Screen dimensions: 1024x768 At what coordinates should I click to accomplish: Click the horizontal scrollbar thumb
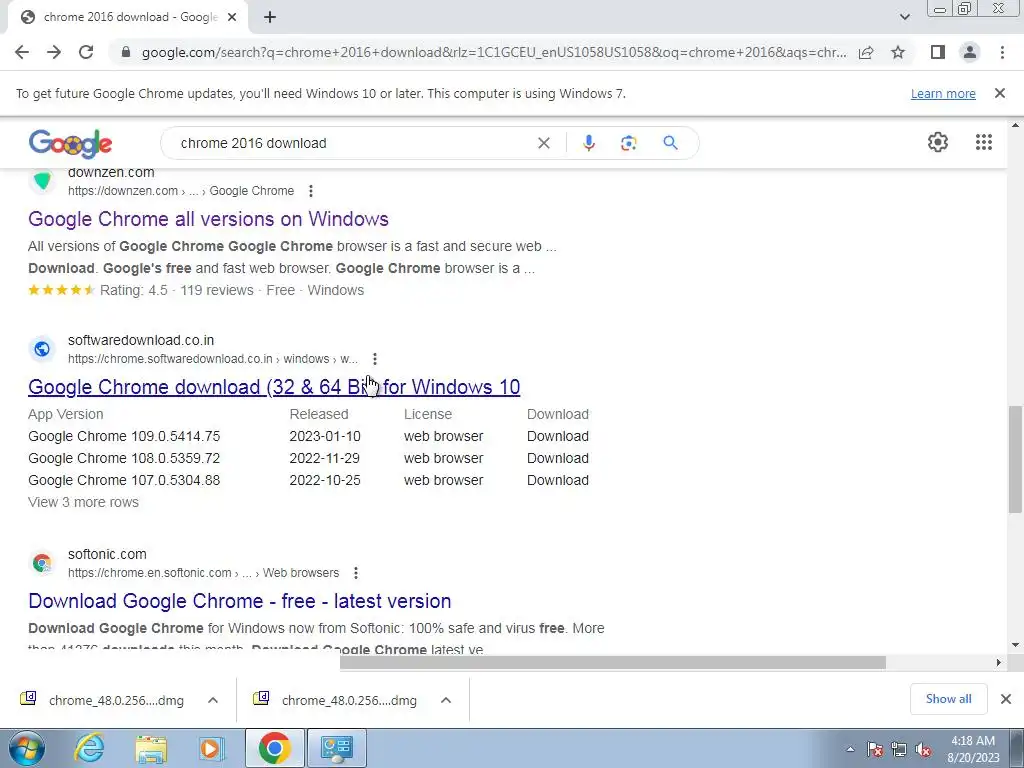613,663
